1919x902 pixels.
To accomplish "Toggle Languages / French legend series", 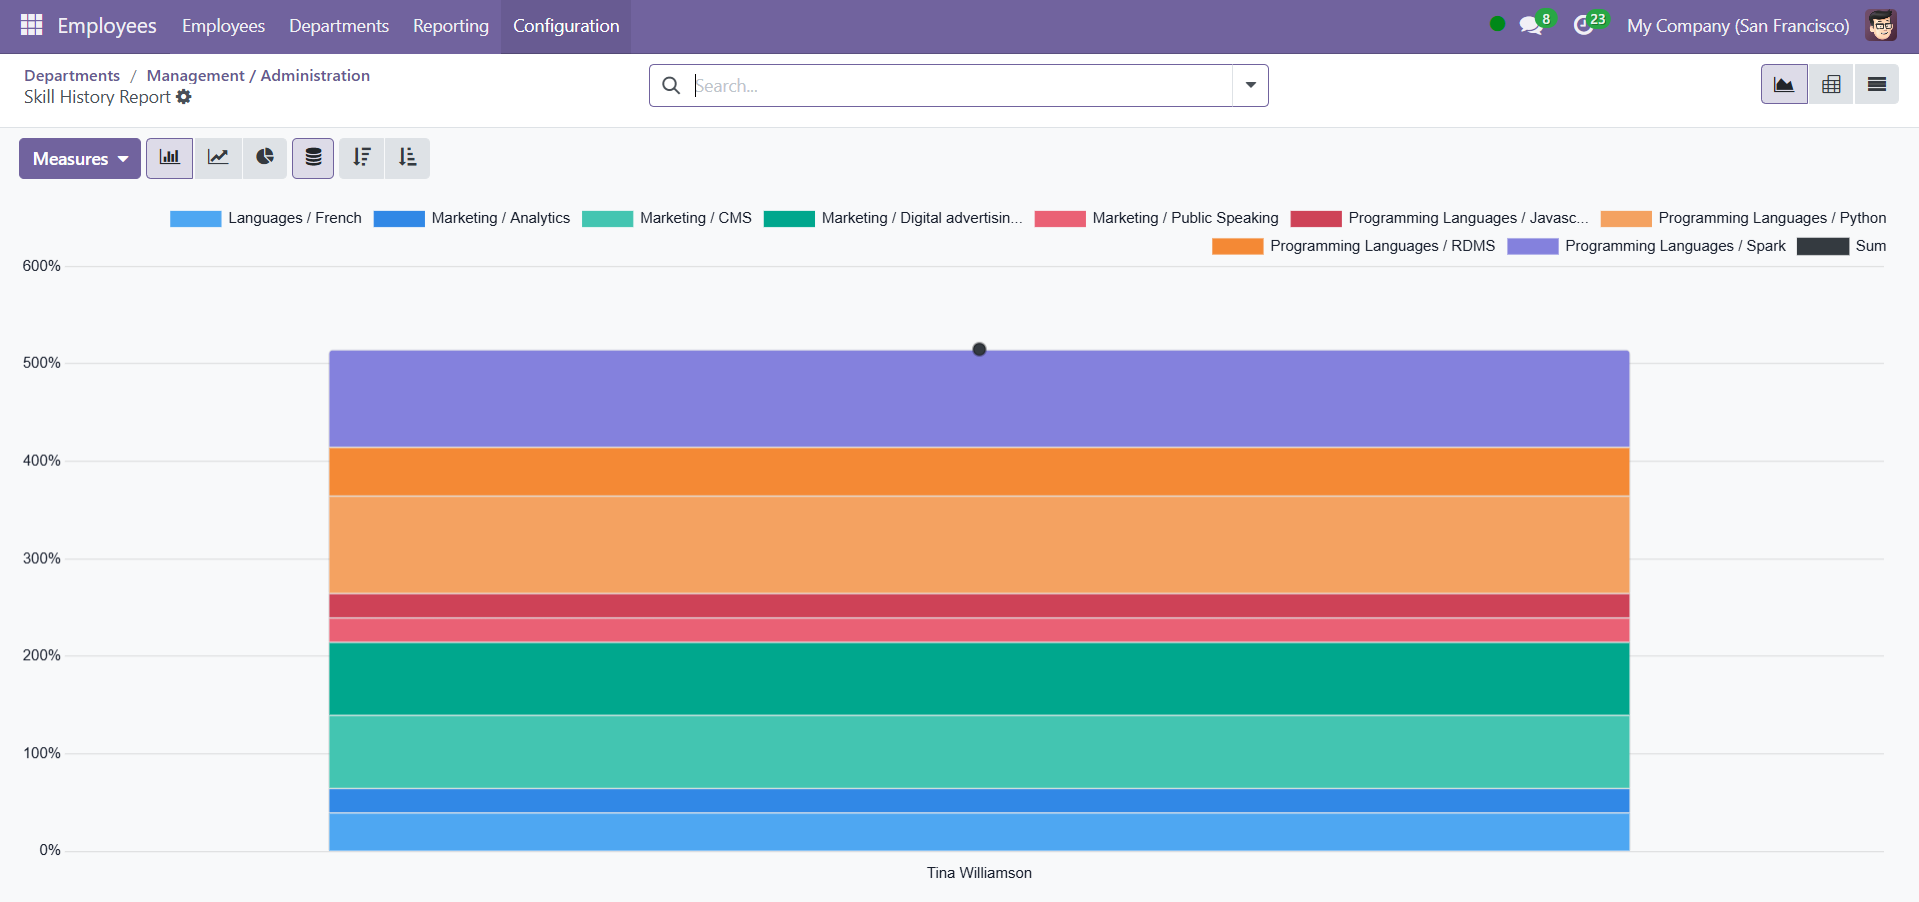I will pyautogui.click(x=266, y=218).
